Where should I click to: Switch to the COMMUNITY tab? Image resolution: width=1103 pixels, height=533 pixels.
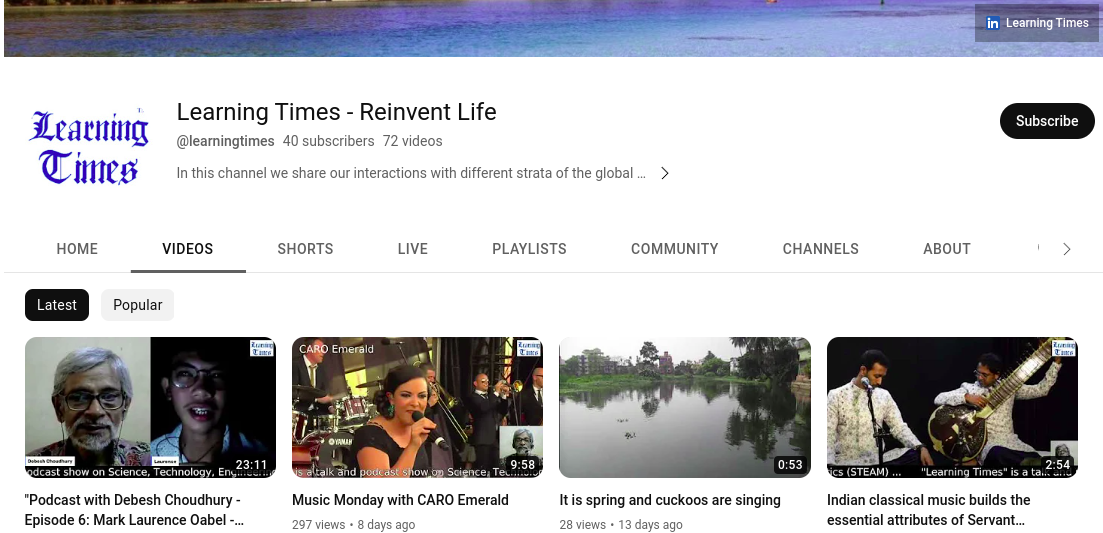pos(675,249)
